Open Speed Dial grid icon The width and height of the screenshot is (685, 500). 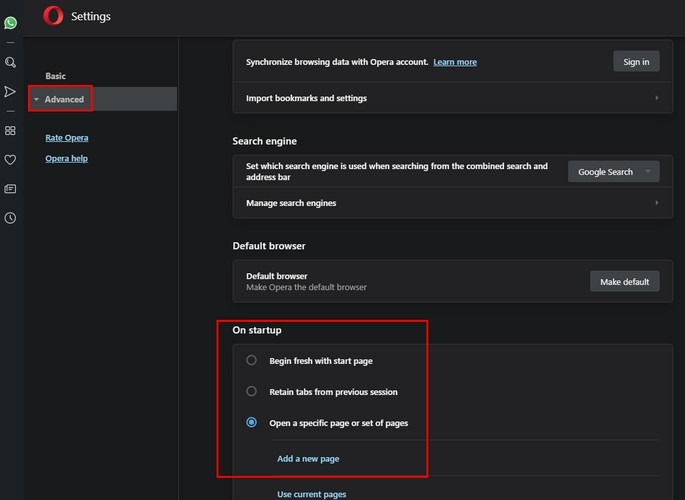pos(11,130)
